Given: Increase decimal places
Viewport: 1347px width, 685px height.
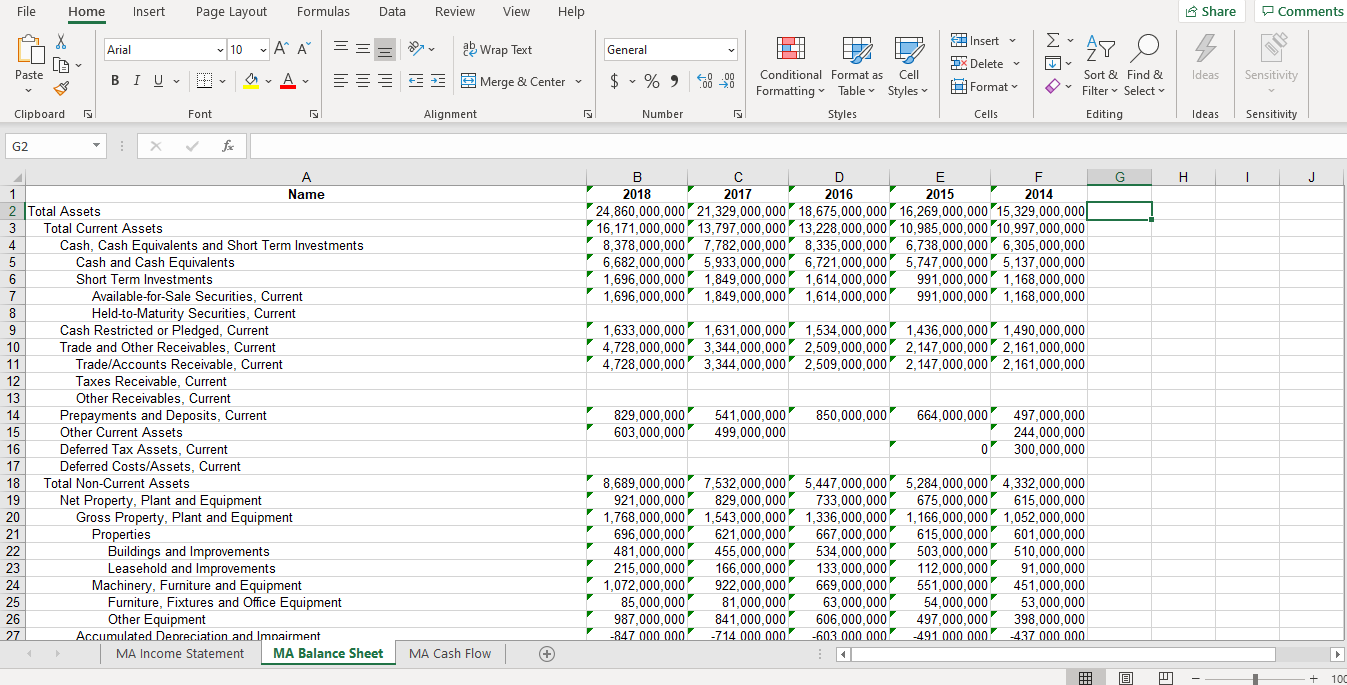Looking at the screenshot, I should pos(703,81).
